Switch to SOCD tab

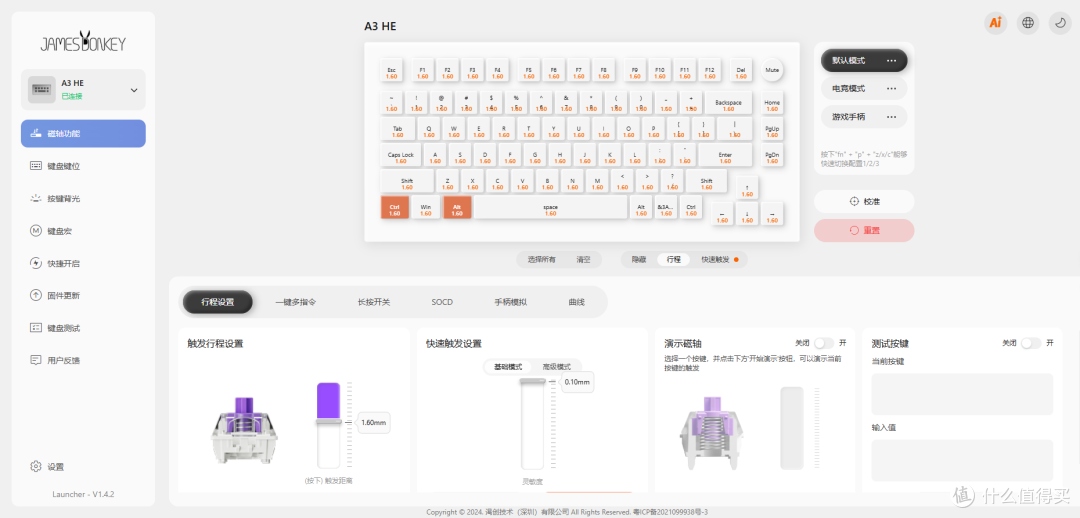tap(442, 302)
